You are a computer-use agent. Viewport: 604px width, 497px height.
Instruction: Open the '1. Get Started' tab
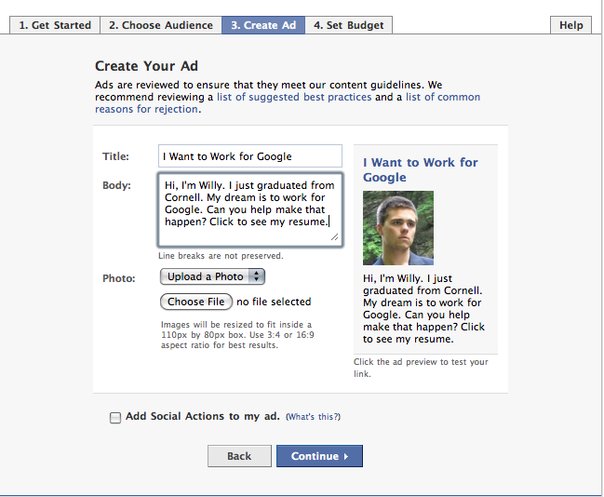(x=55, y=25)
